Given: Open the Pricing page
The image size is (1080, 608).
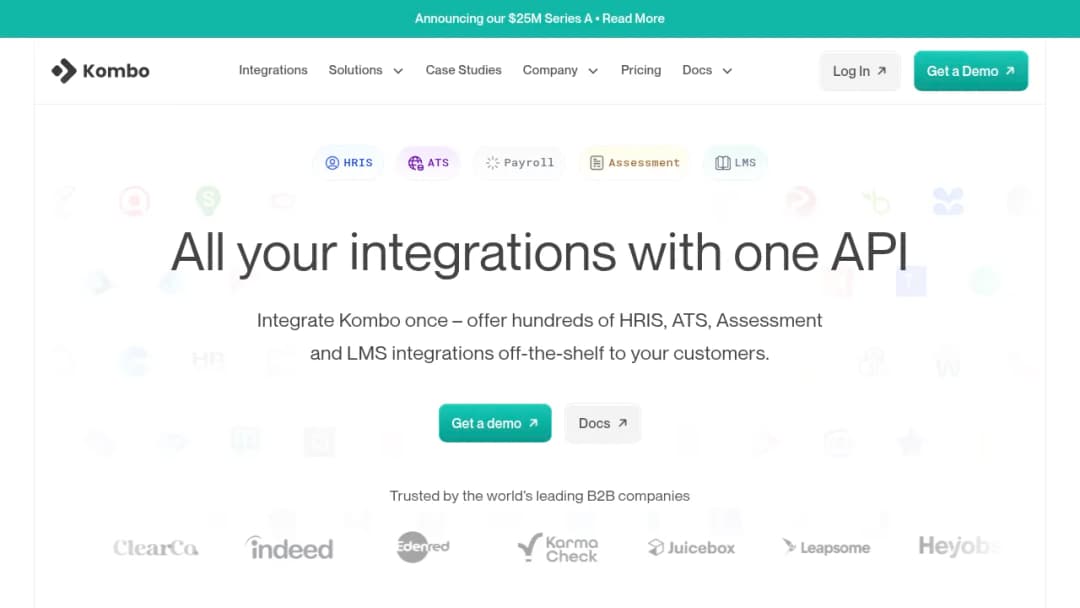Looking at the screenshot, I should (x=641, y=70).
